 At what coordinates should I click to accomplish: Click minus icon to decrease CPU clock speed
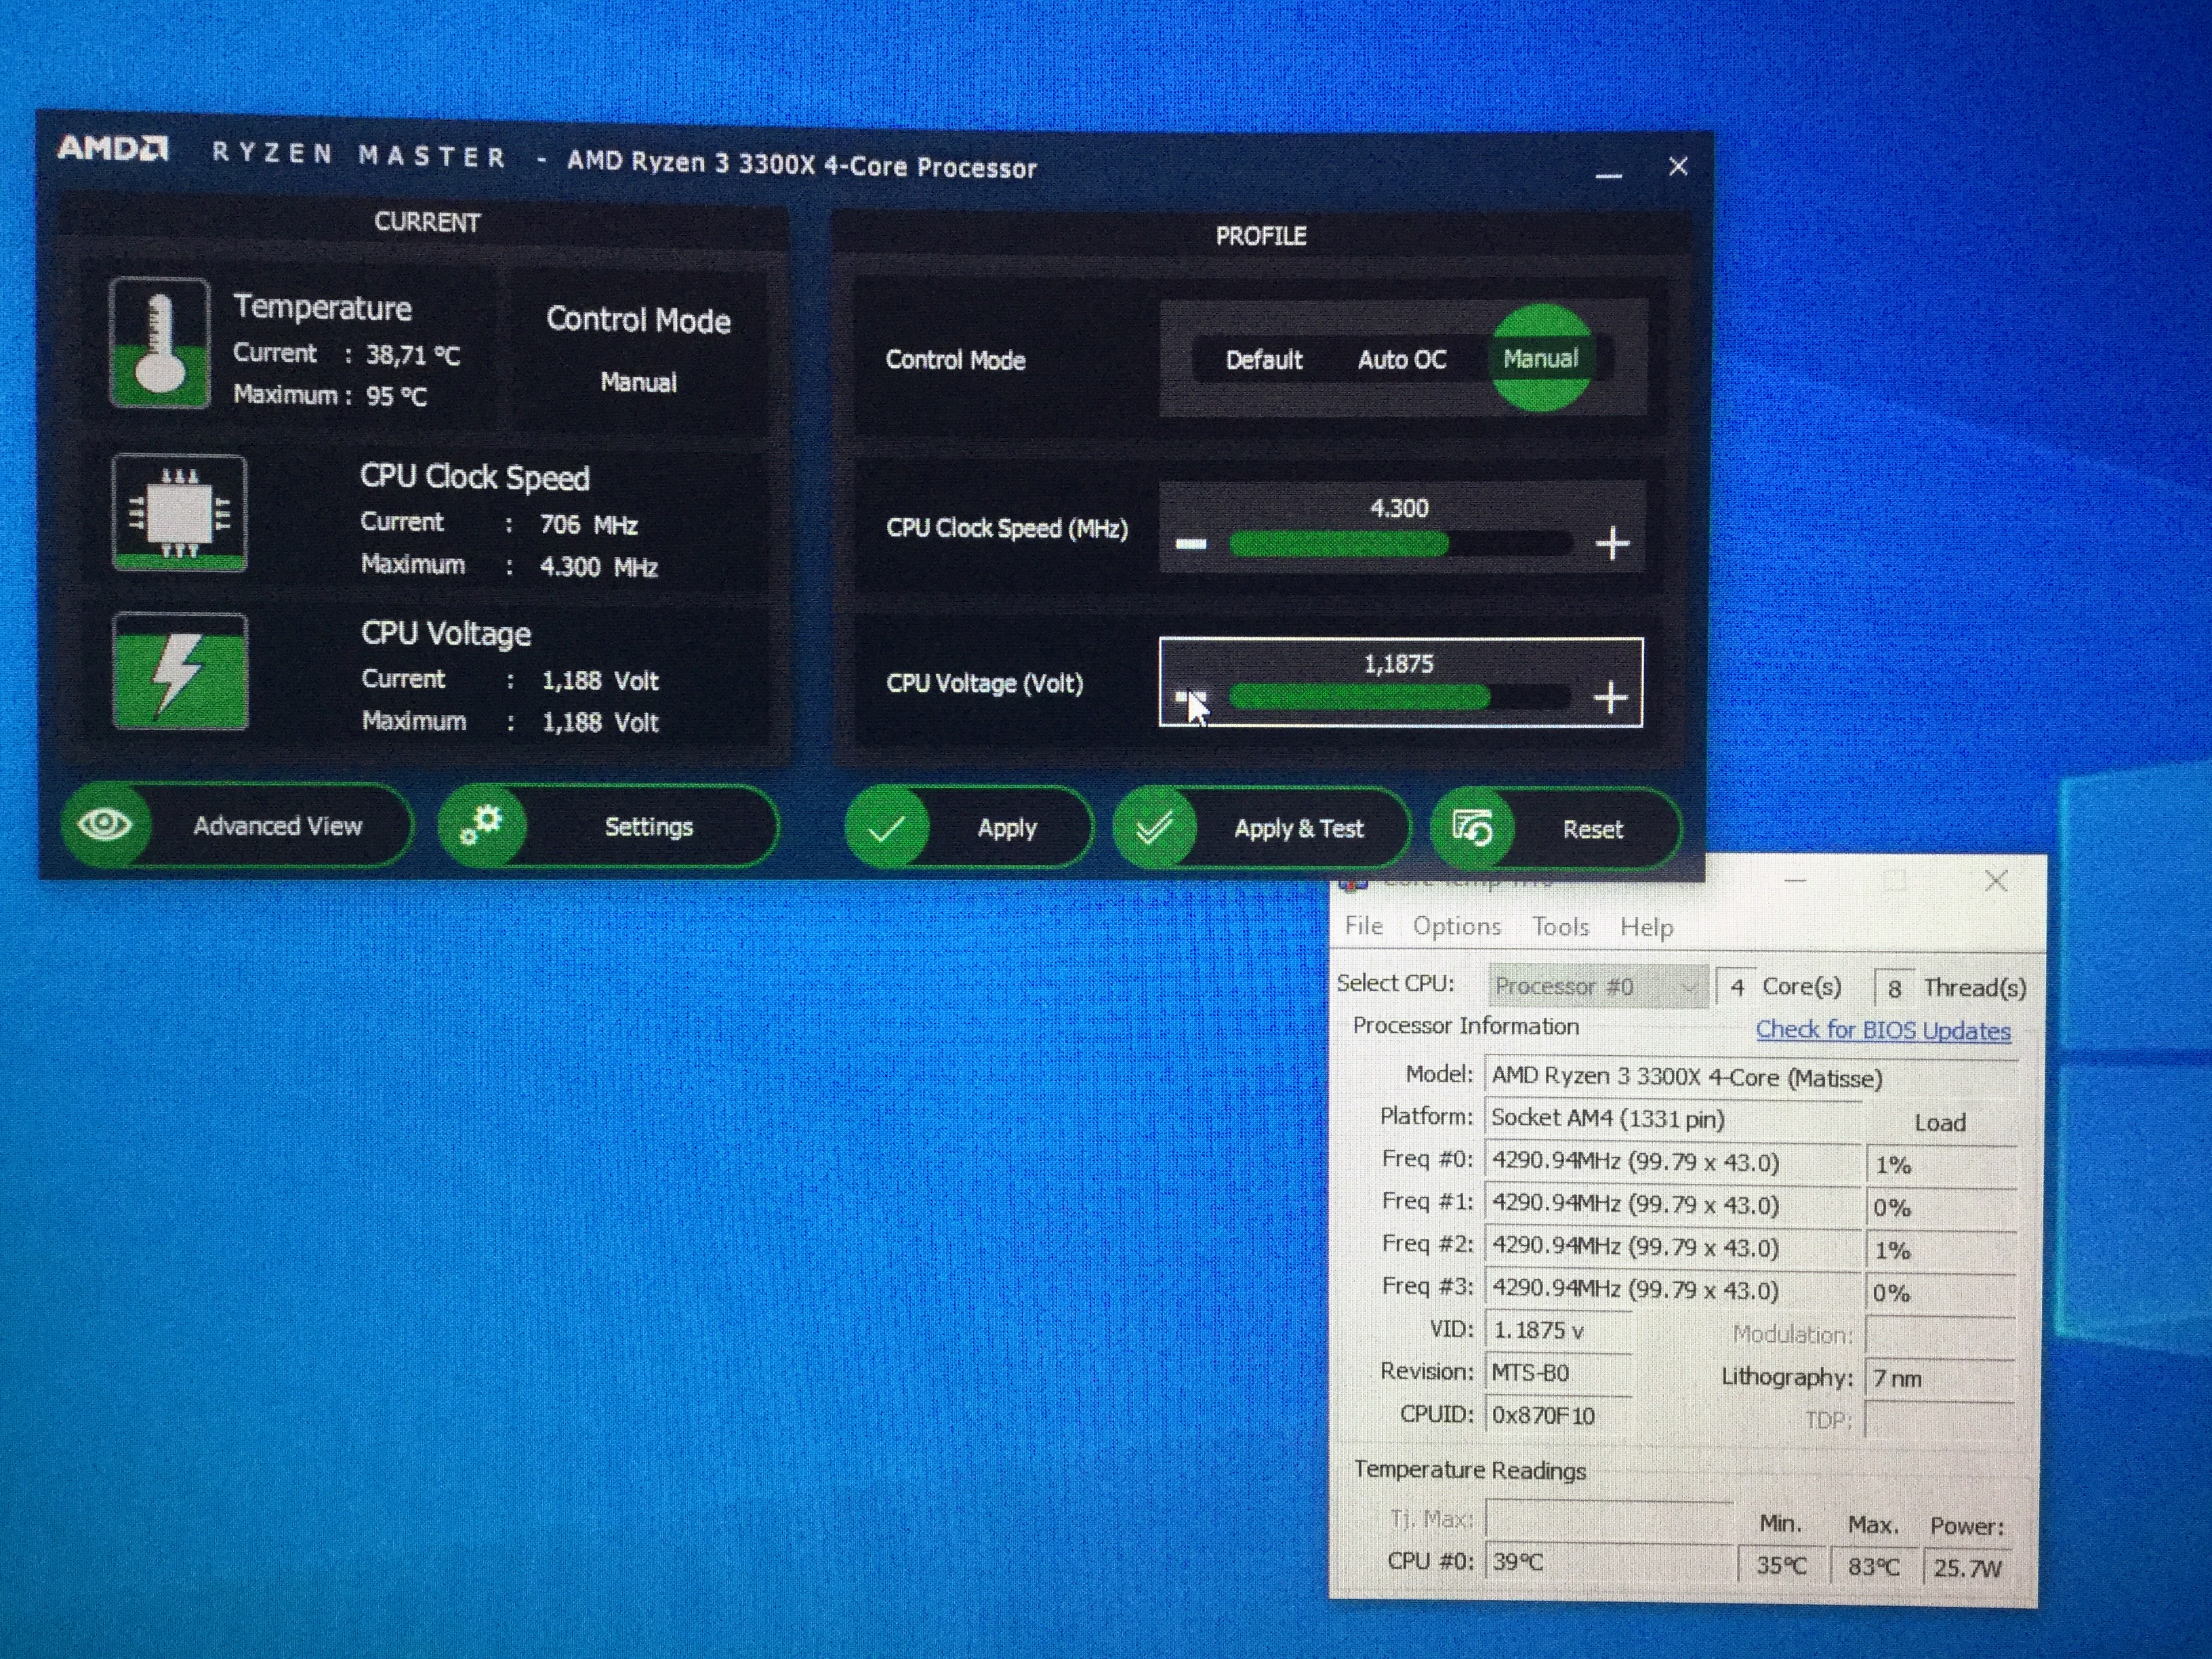click(x=1191, y=544)
